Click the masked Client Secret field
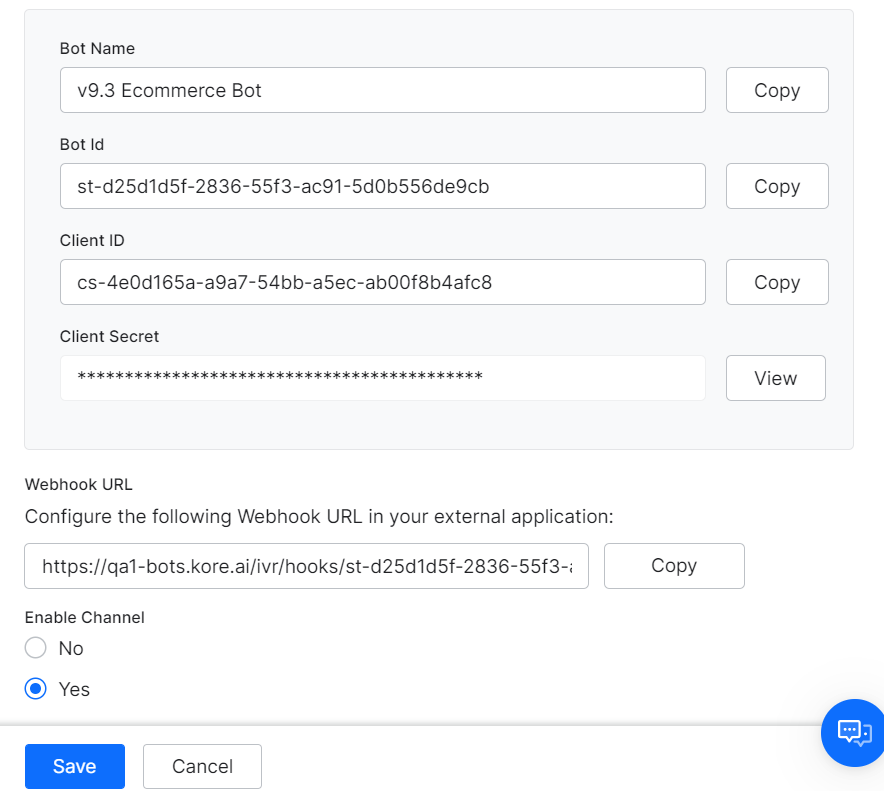Screen dimensions: 884x791 (382, 378)
